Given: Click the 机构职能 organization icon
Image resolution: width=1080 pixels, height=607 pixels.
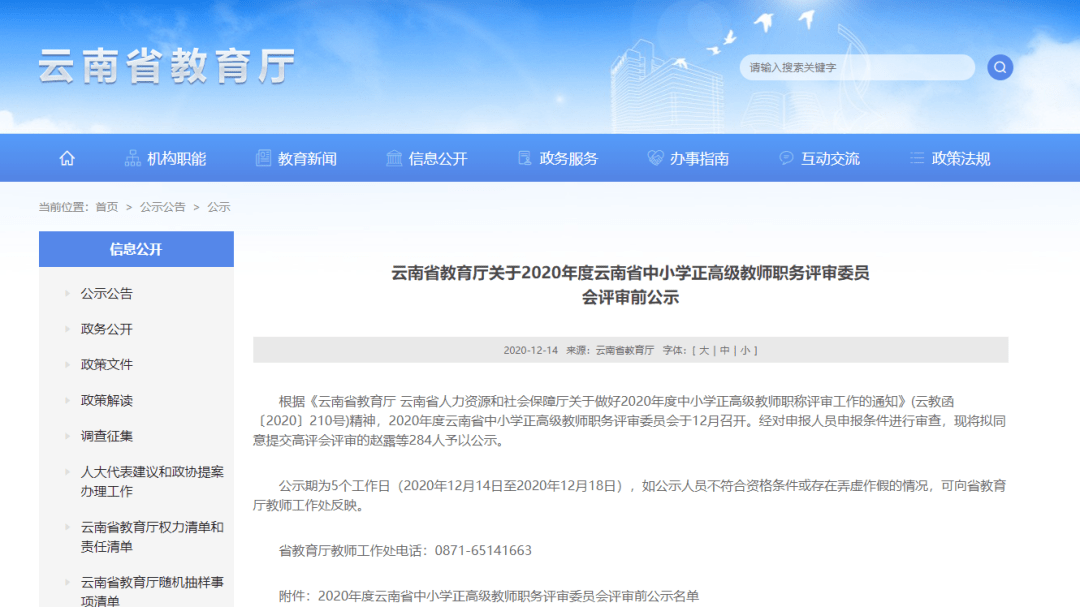Looking at the screenshot, I should [x=132, y=158].
